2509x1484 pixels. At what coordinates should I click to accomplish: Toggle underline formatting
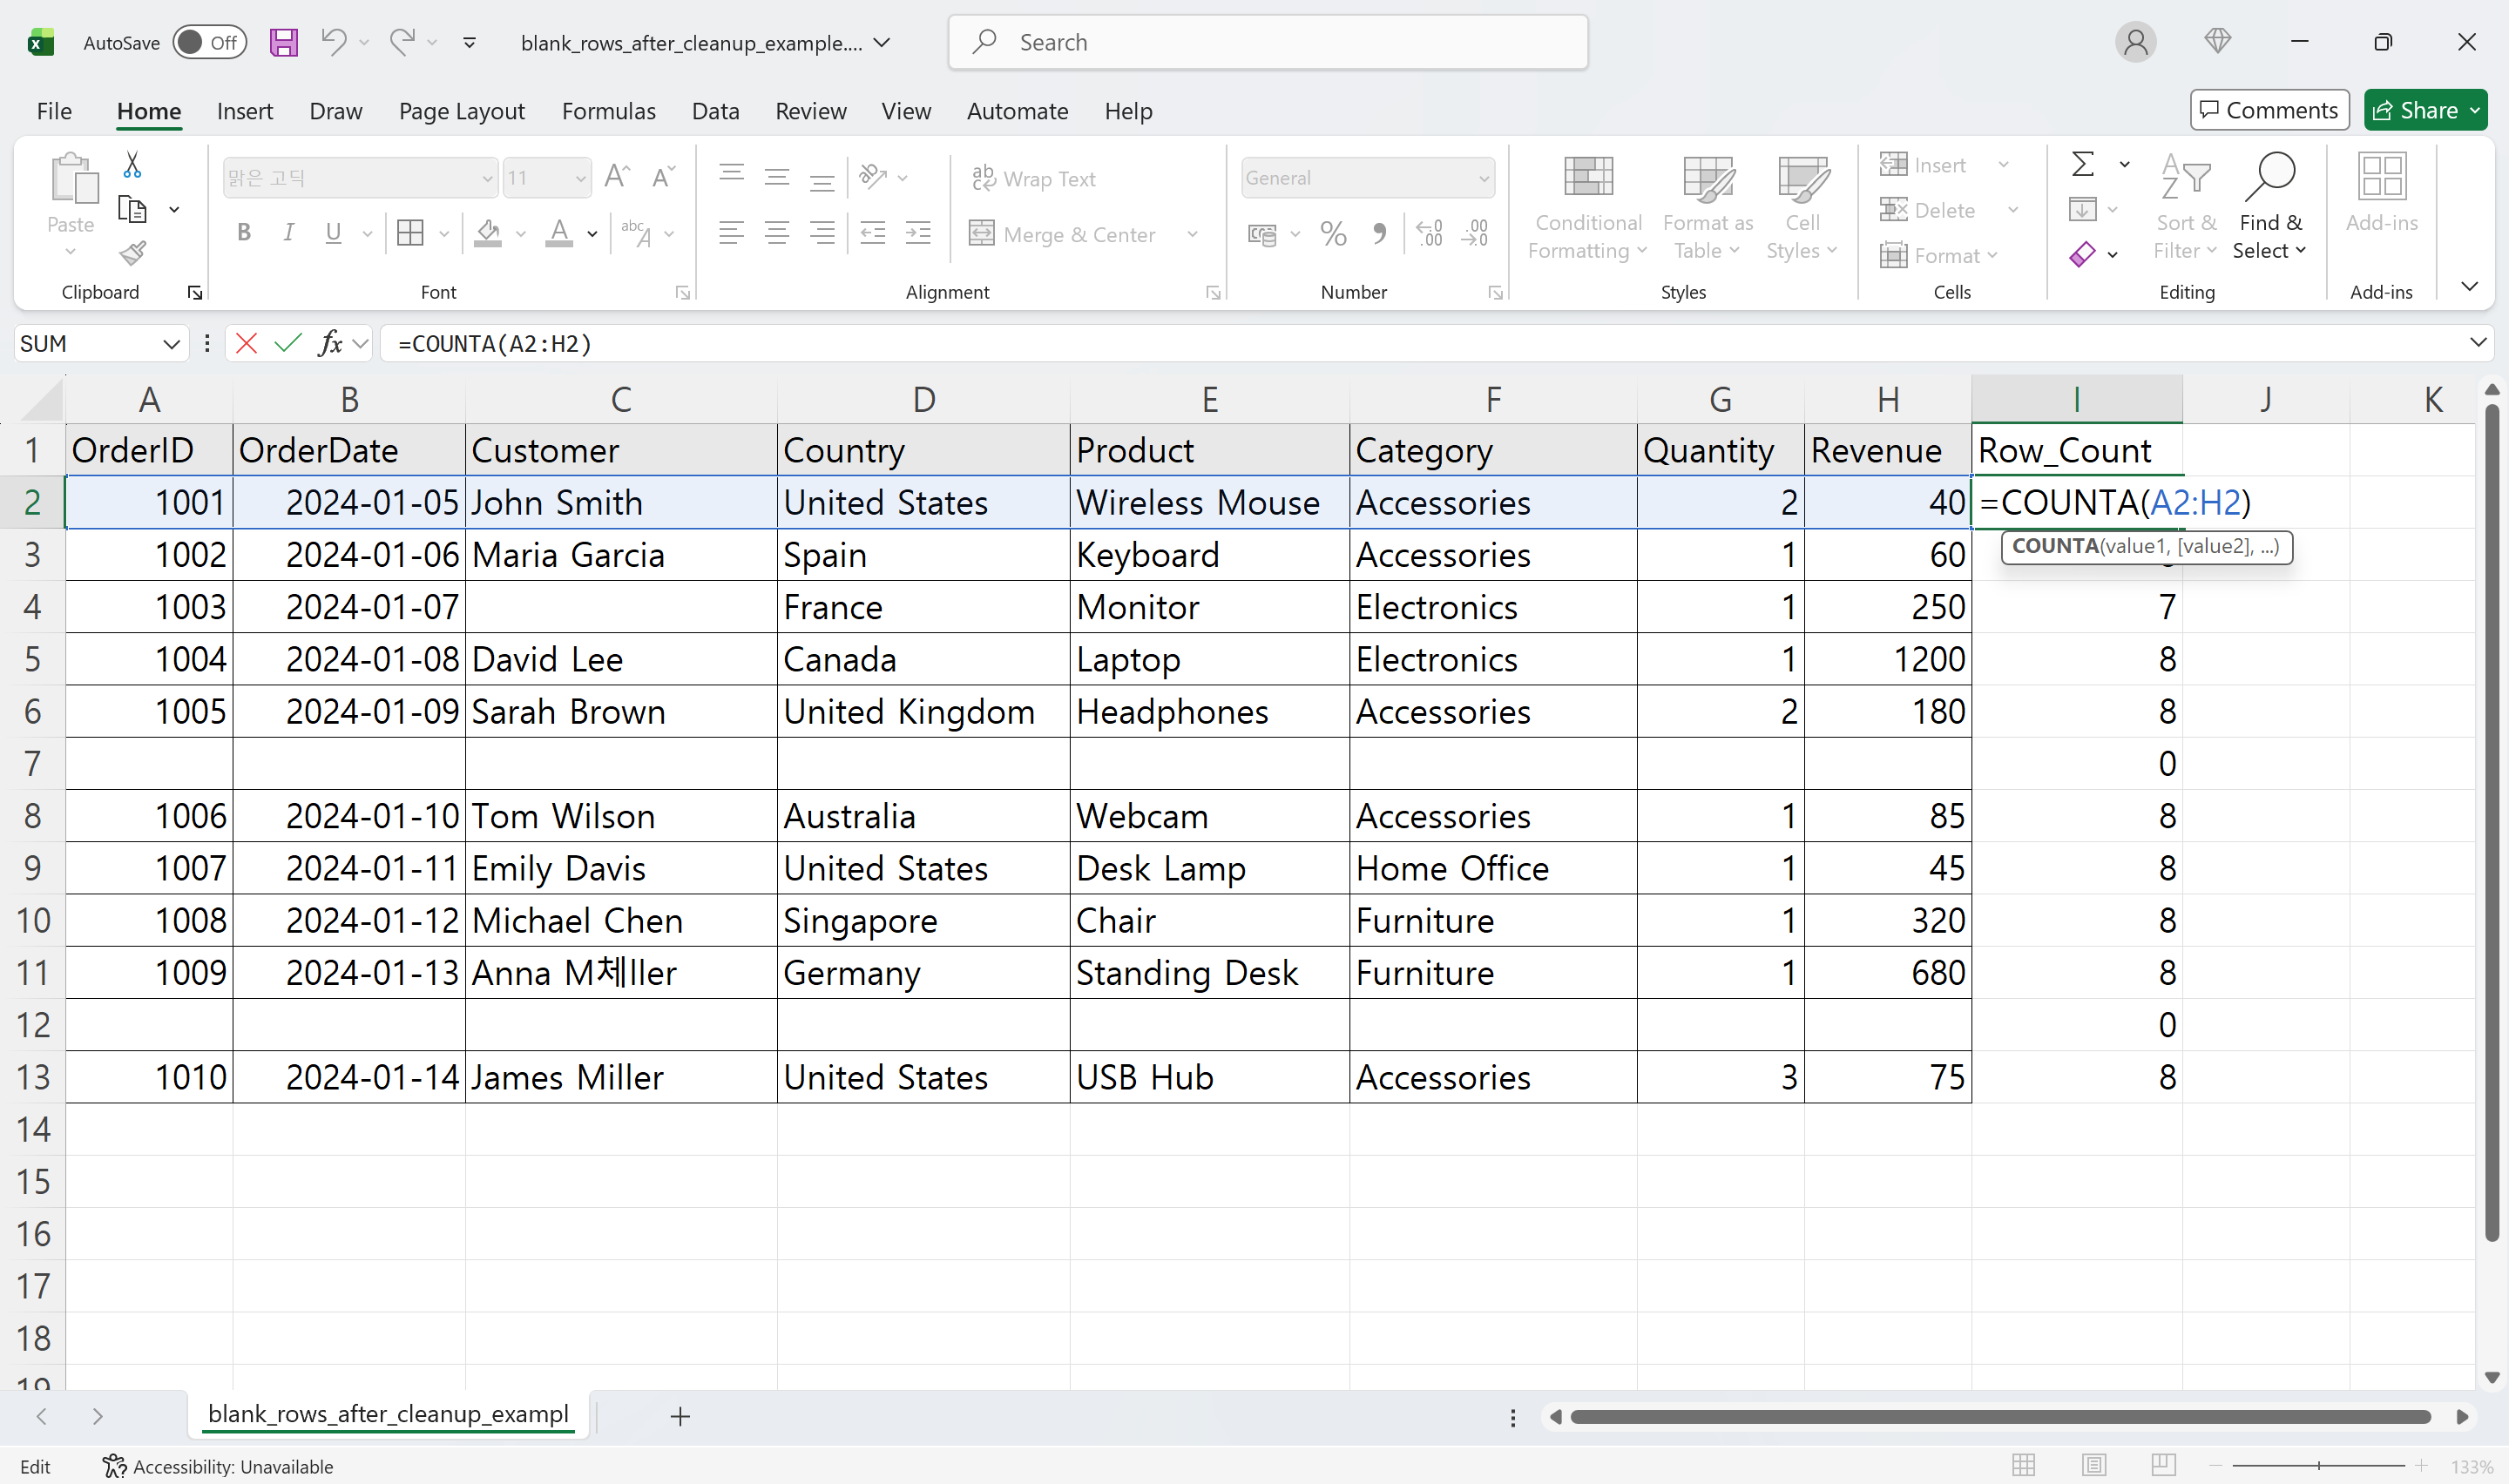(x=331, y=233)
